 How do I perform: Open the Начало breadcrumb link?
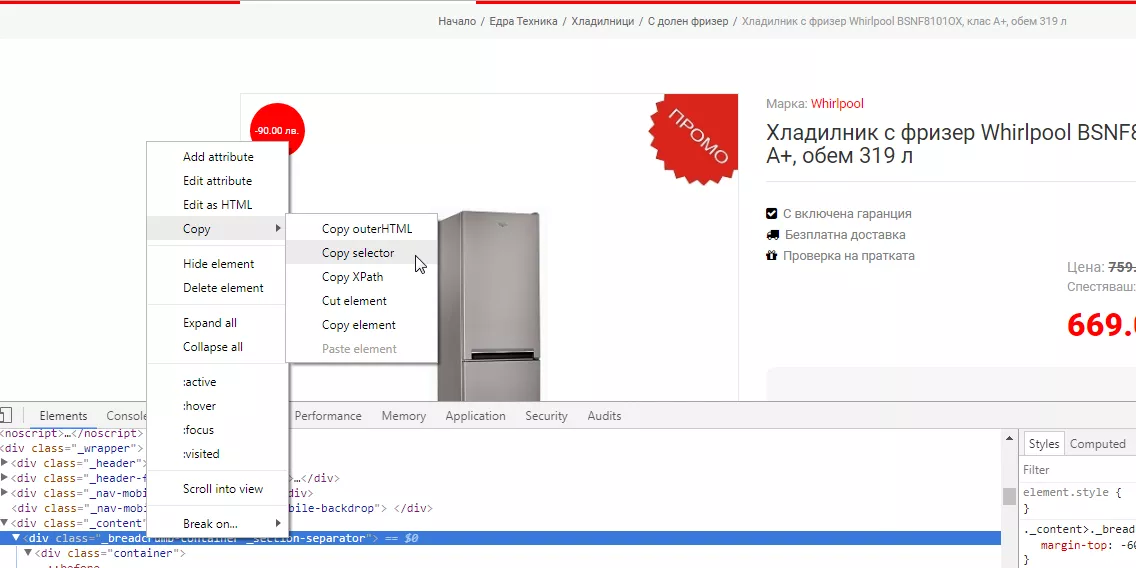(x=456, y=21)
